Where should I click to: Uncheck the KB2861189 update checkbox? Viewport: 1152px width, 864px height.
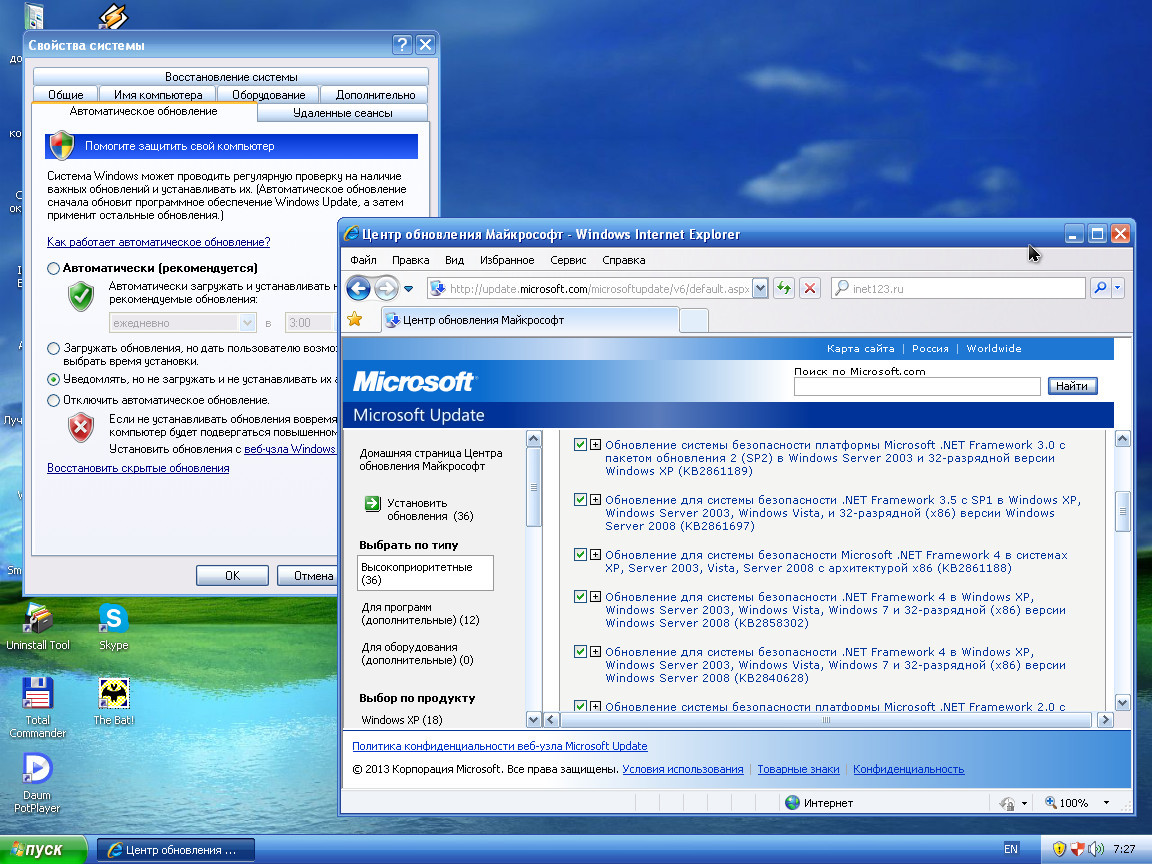click(580, 445)
